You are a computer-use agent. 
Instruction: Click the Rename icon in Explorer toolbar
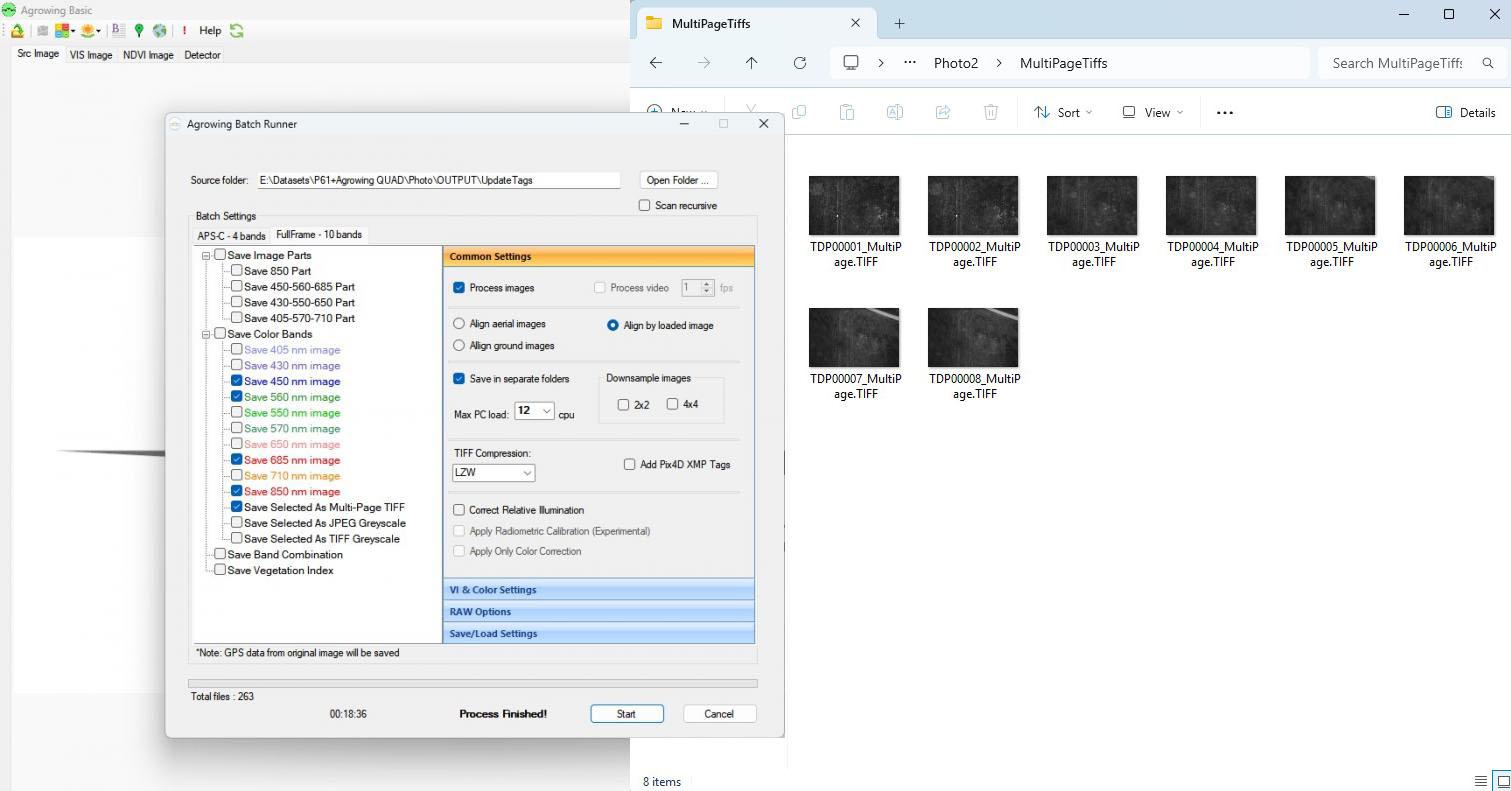tap(894, 113)
